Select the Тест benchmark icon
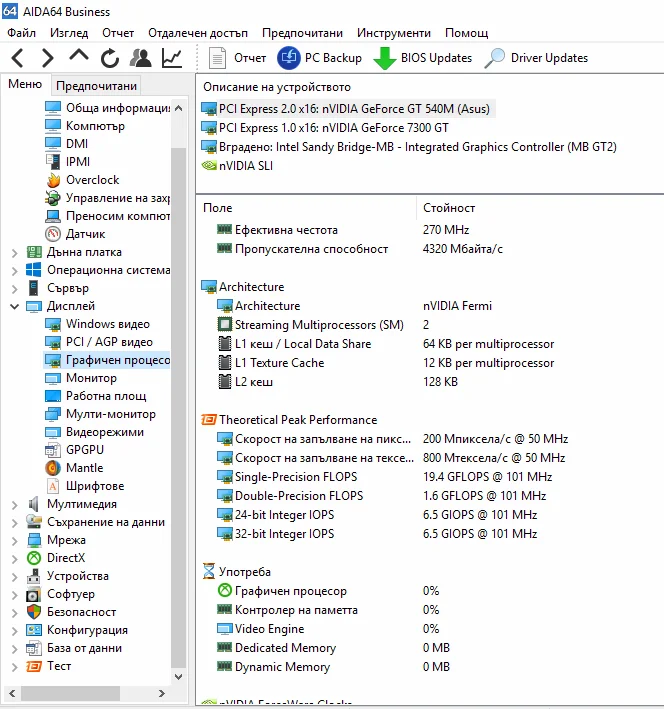664x709 pixels. tap(34, 666)
